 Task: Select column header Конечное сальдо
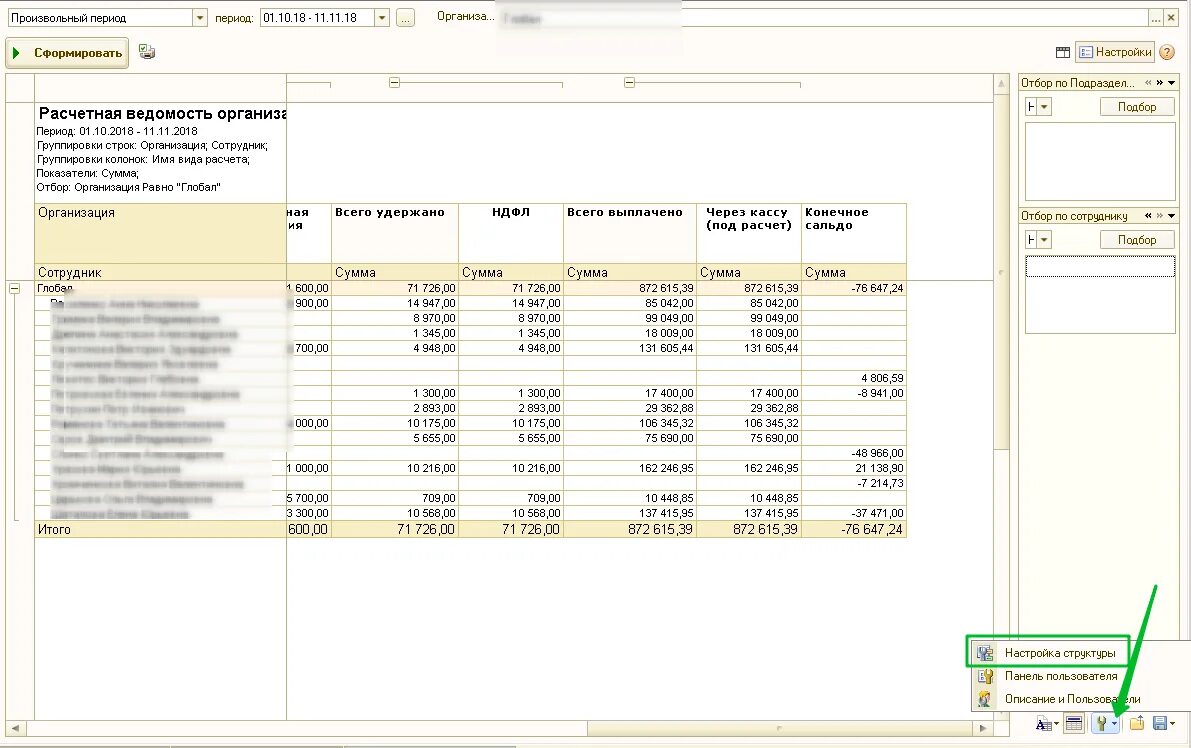854,232
